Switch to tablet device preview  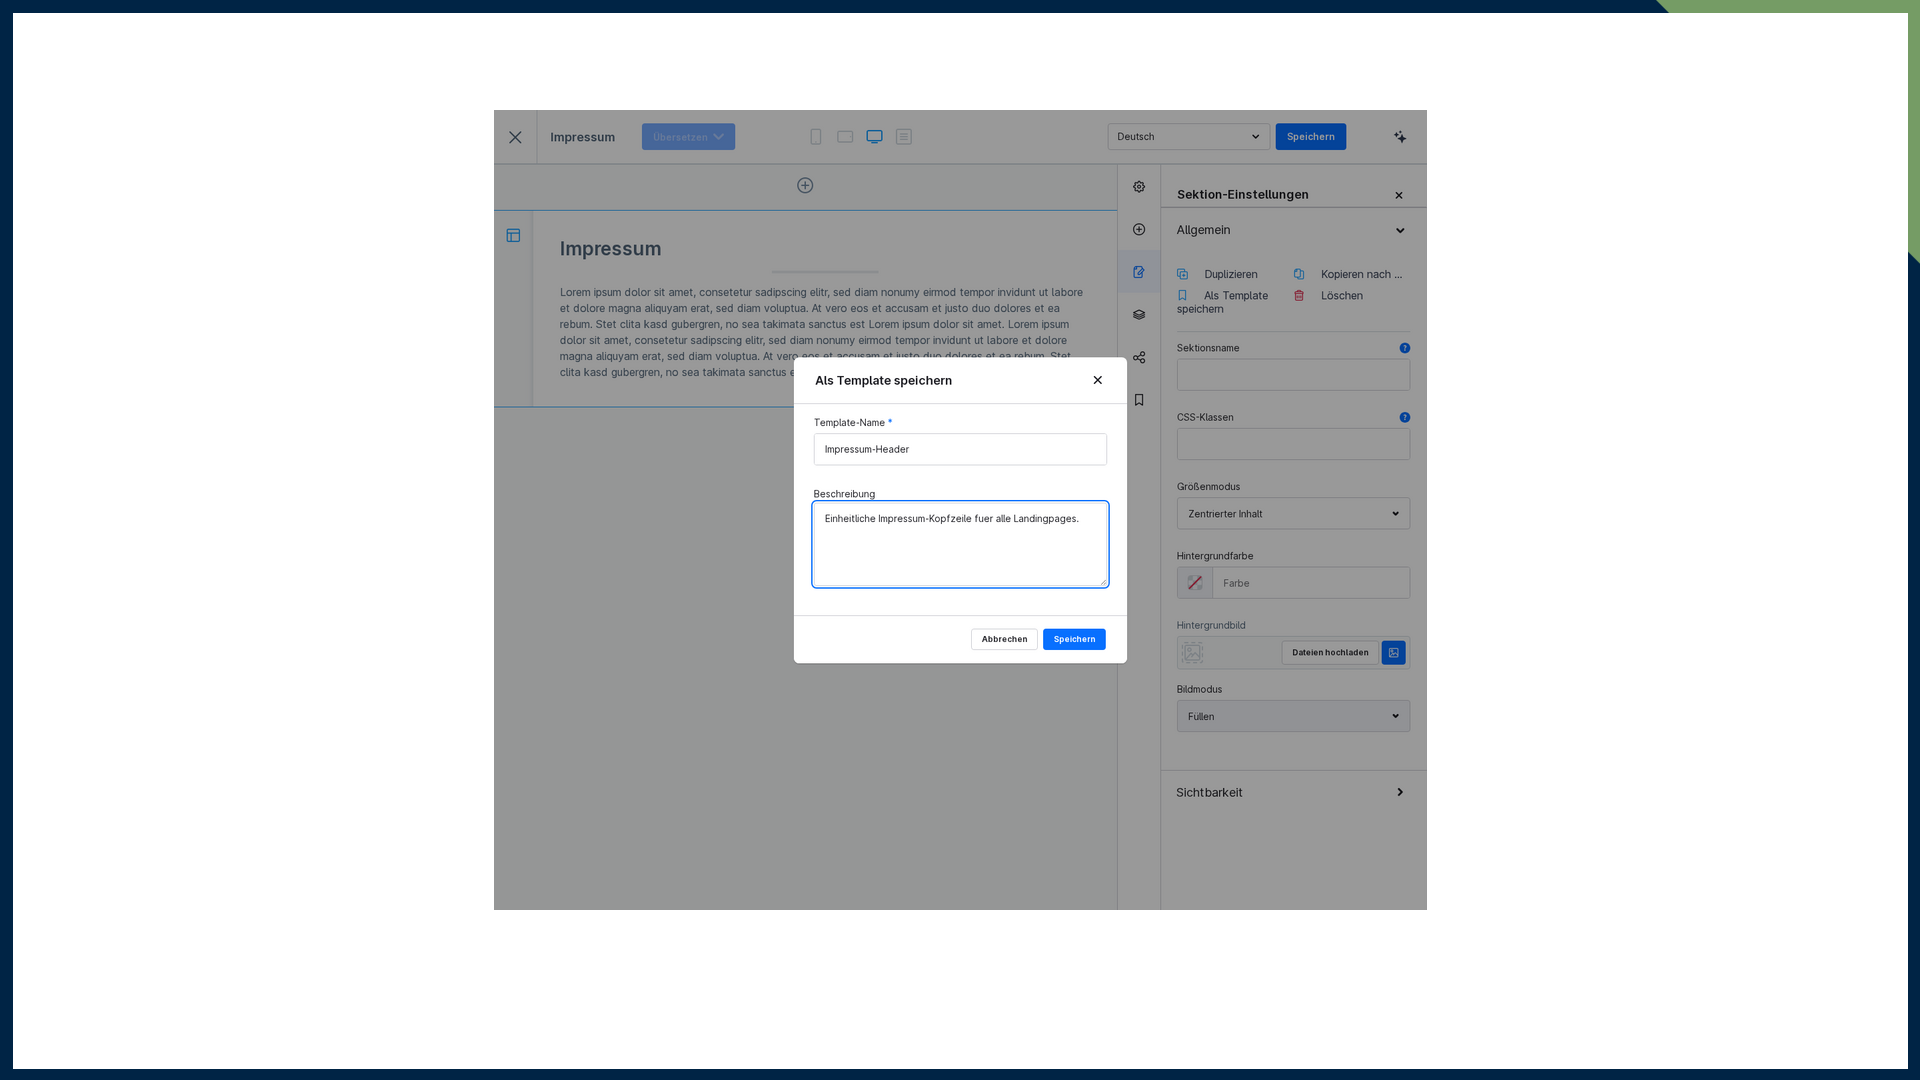tap(845, 137)
